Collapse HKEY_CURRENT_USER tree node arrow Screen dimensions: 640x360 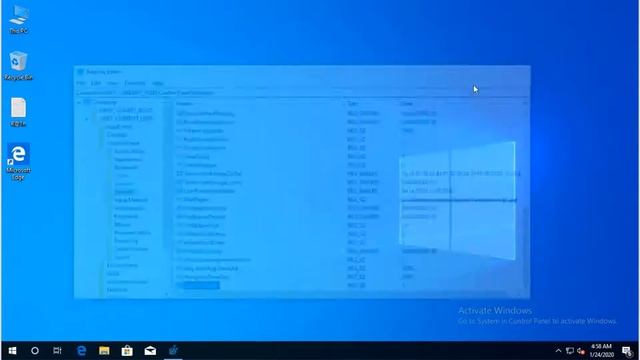coord(87,119)
